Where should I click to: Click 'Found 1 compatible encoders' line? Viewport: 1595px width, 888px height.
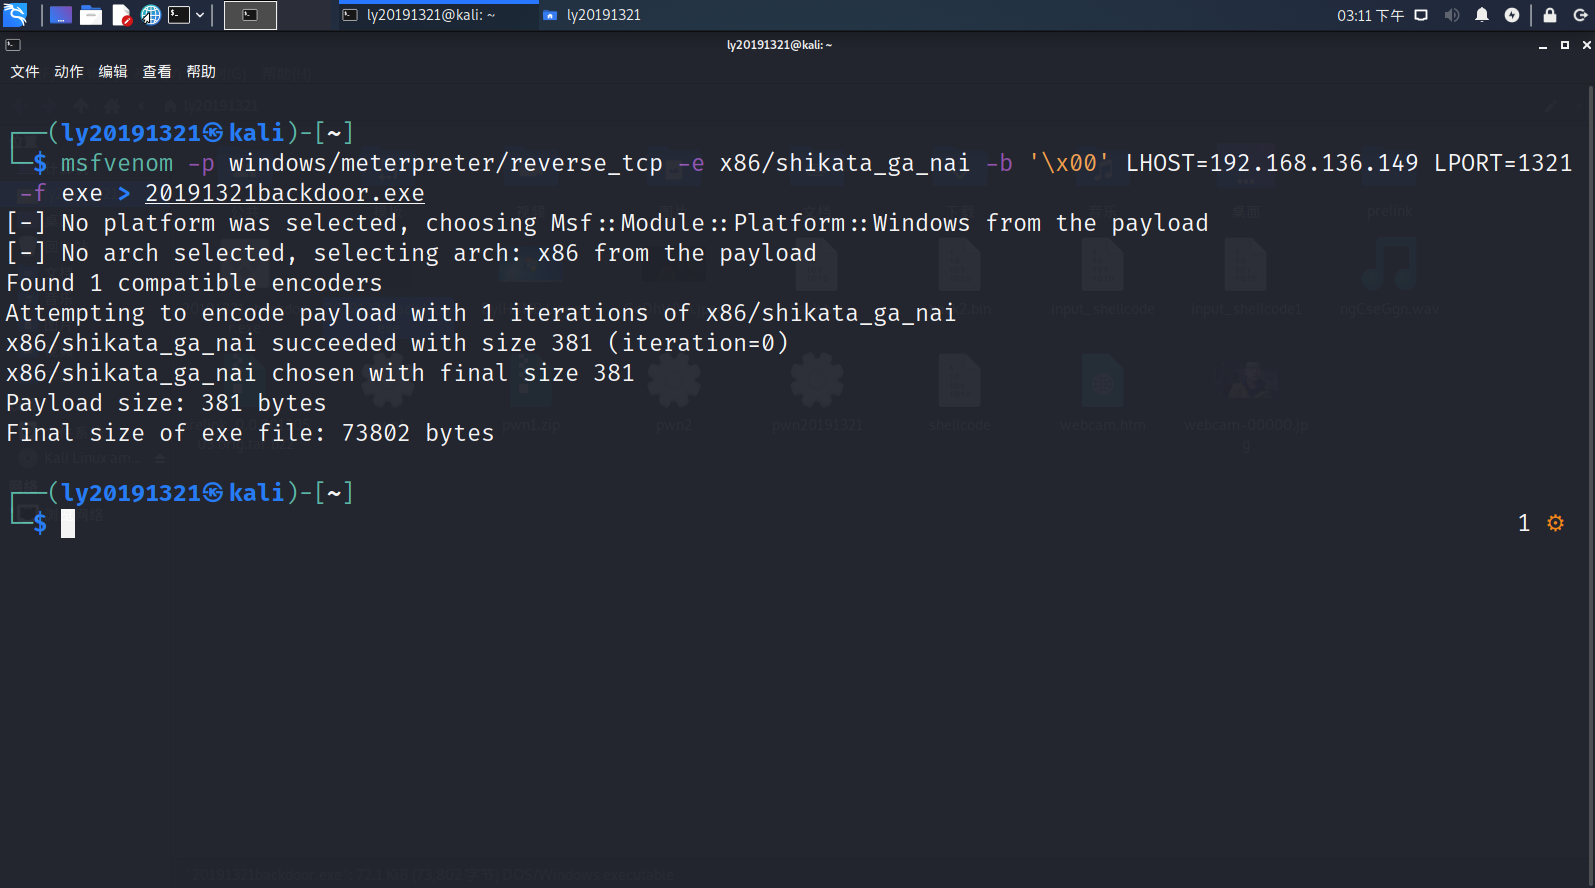point(194,283)
